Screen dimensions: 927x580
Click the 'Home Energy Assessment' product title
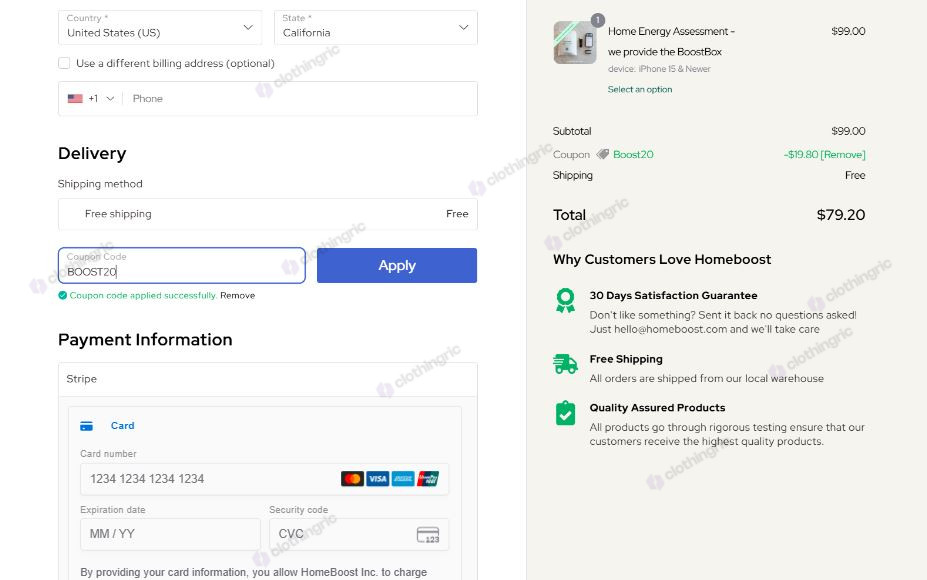coord(671,41)
